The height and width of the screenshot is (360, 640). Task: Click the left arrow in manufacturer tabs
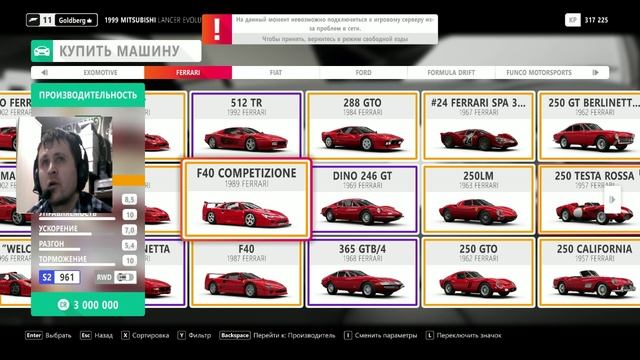coord(44,73)
